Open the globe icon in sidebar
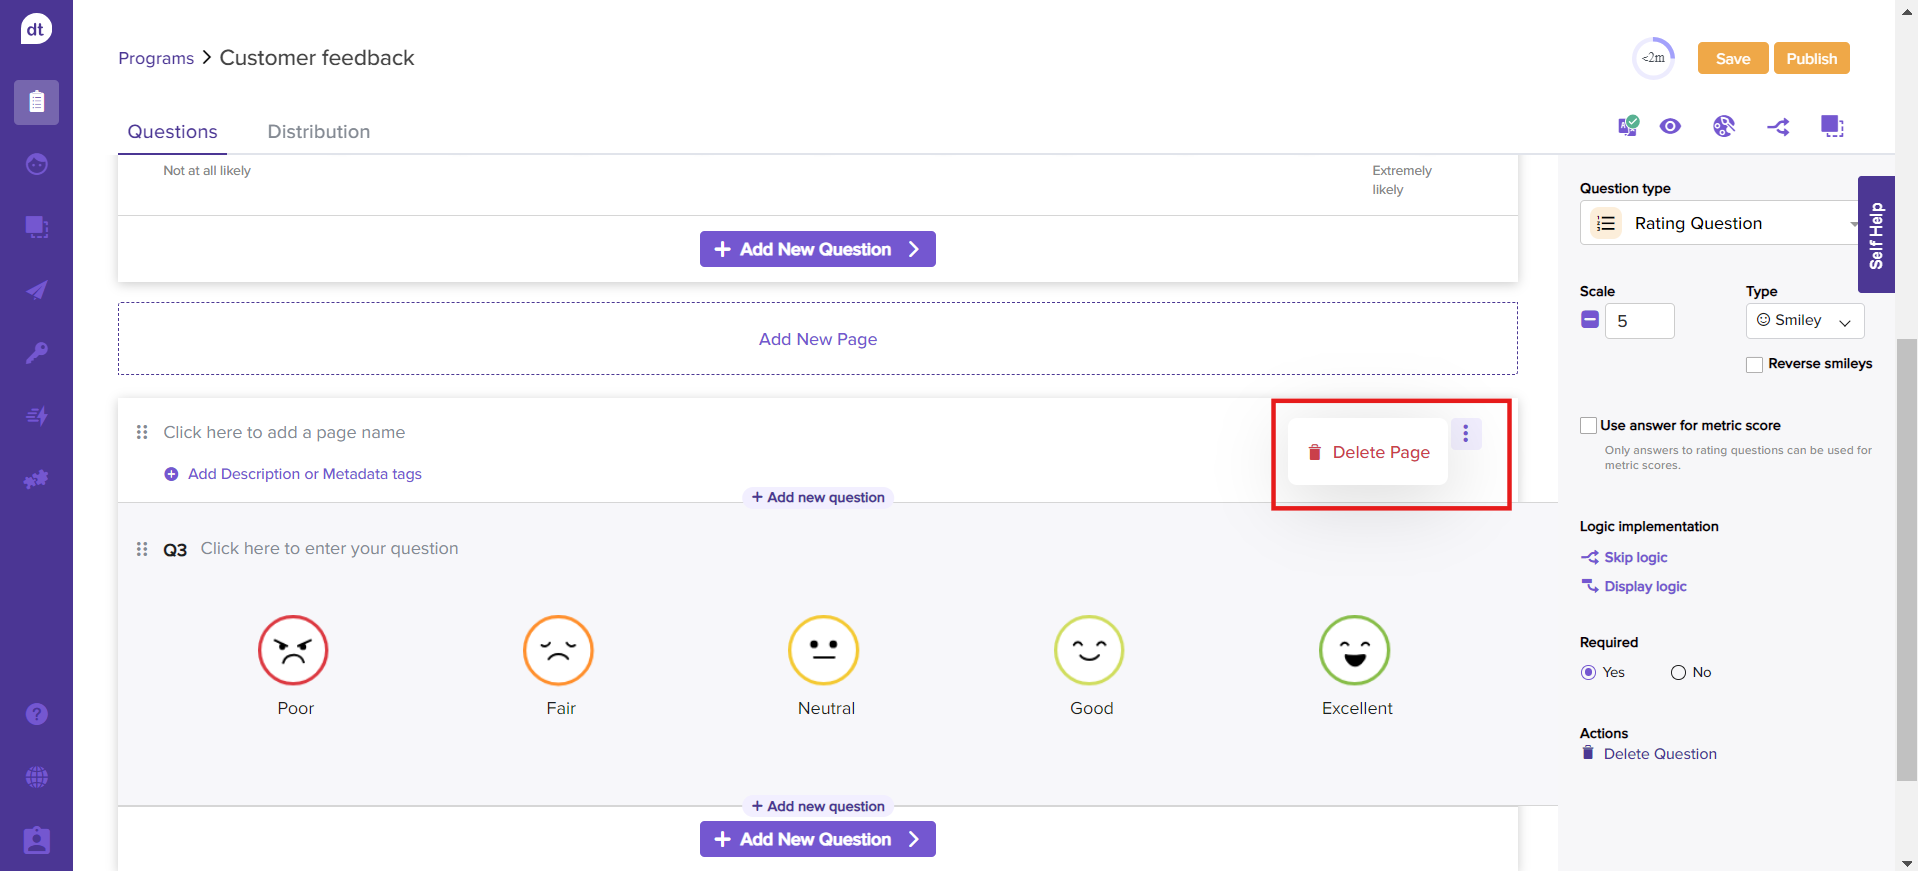Screen dimensions: 1918x871 click(x=37, y=777)
